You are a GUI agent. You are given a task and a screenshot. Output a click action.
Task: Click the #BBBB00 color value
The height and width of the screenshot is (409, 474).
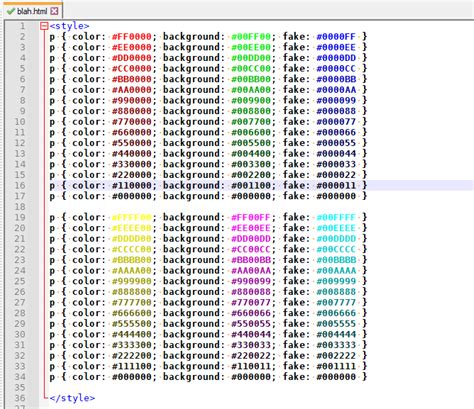point(132,260)
